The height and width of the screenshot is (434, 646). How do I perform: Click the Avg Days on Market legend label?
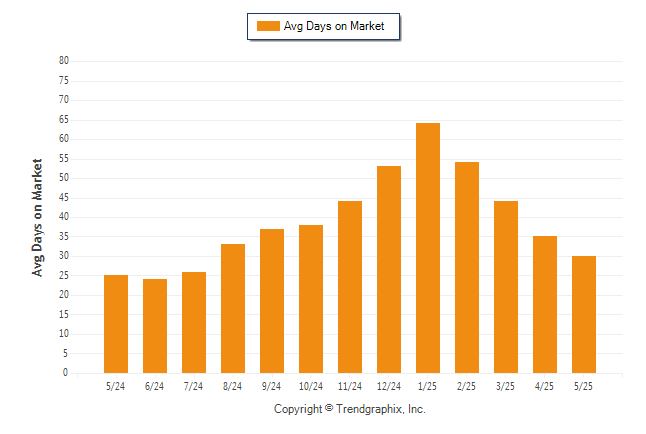point(334,26)
